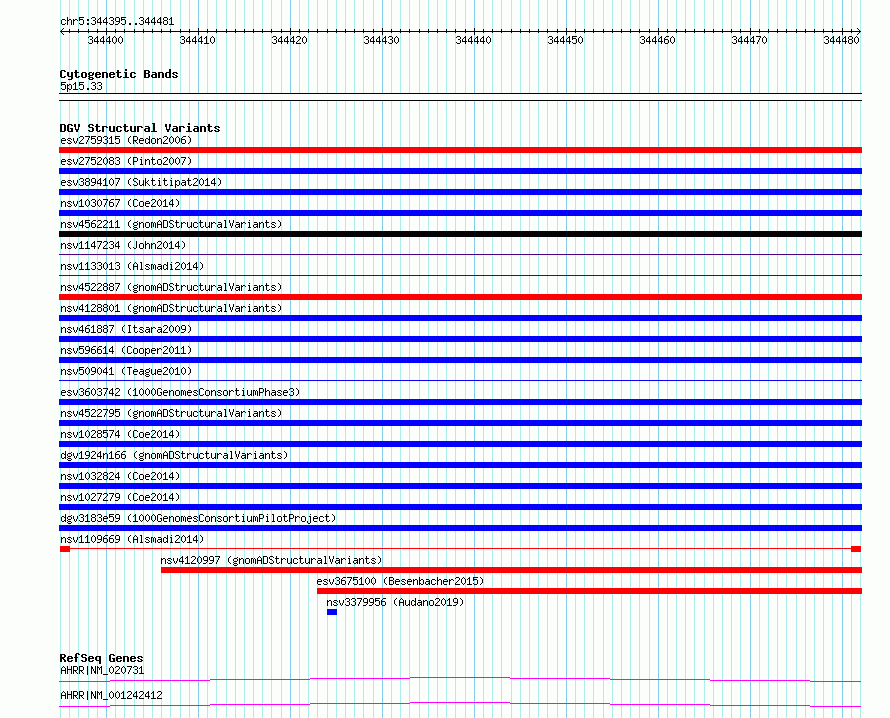Click nsv4120997 gnomAD variant label
The height and width of the screenshot is (718, 890).
point(271,560)
